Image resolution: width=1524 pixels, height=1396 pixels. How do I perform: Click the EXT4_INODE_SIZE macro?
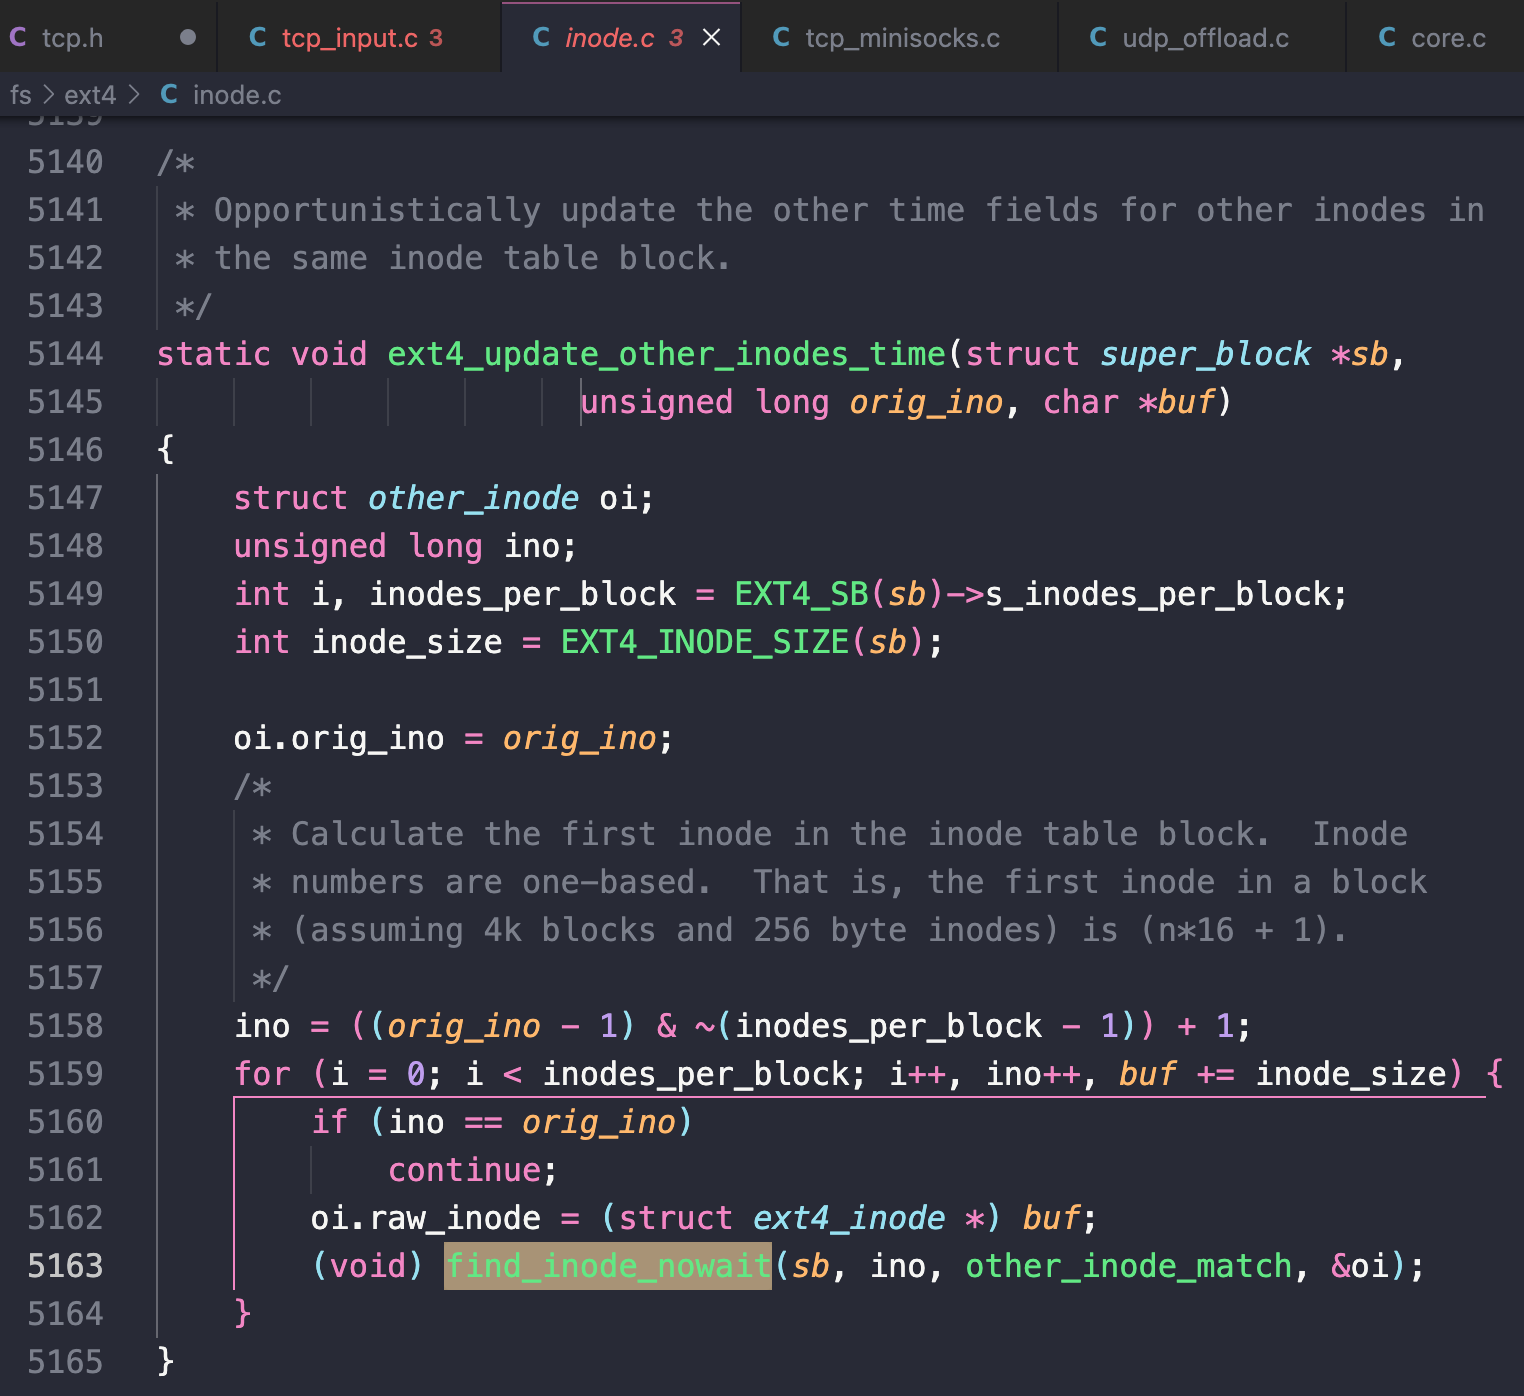click(x=705, y=642)
